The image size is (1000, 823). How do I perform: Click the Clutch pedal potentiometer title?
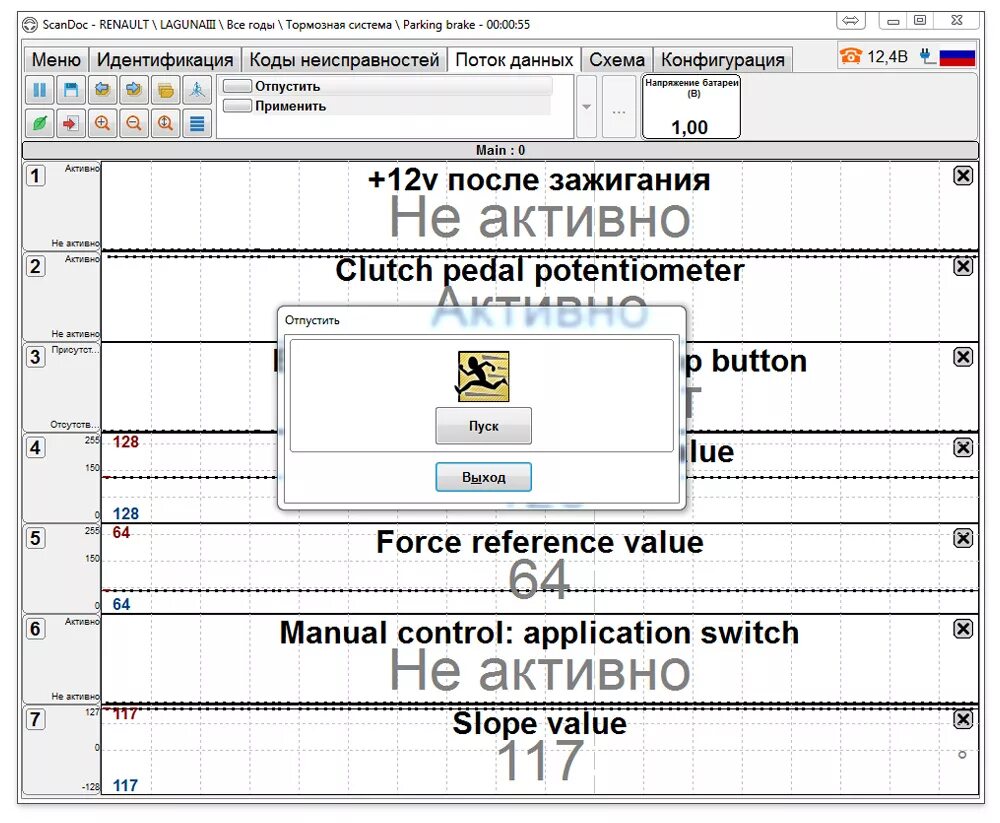click(540, 271)
